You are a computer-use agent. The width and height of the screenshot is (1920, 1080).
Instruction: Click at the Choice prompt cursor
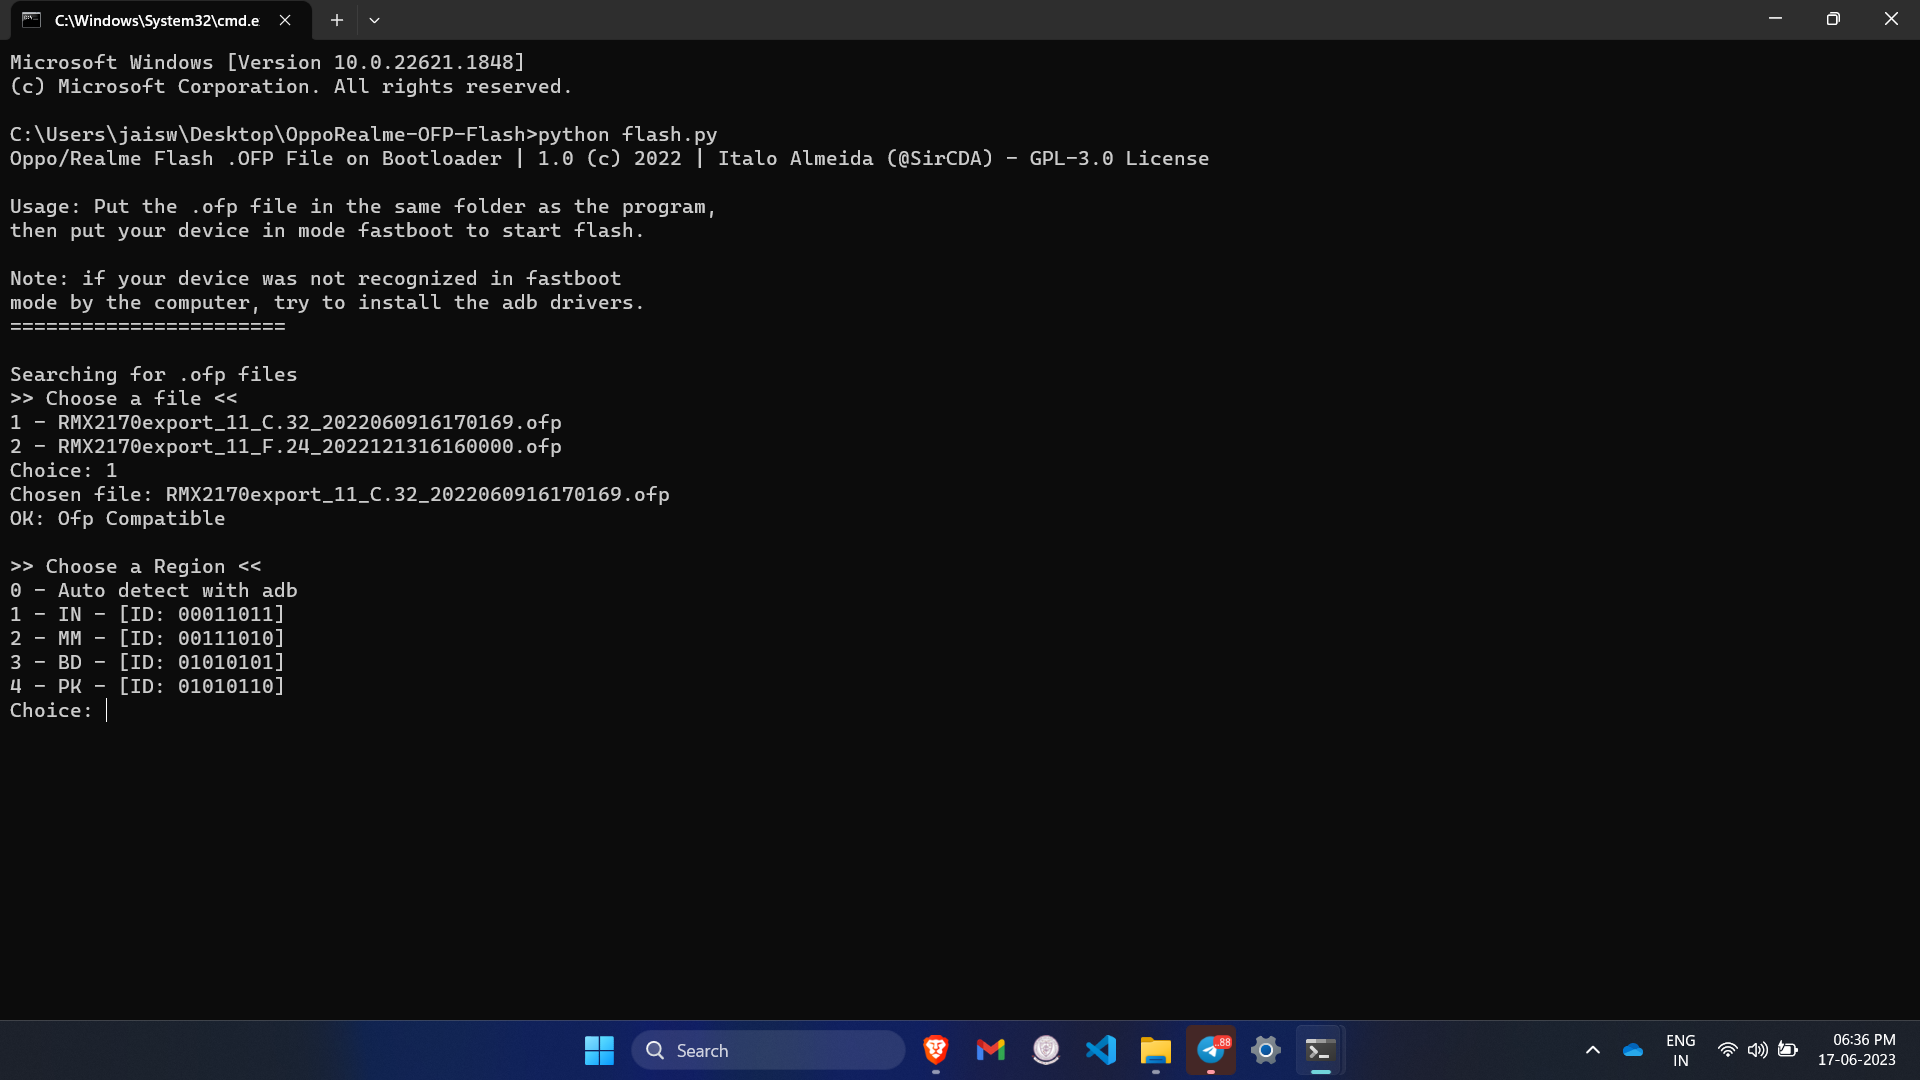click(x=107, y=710)
